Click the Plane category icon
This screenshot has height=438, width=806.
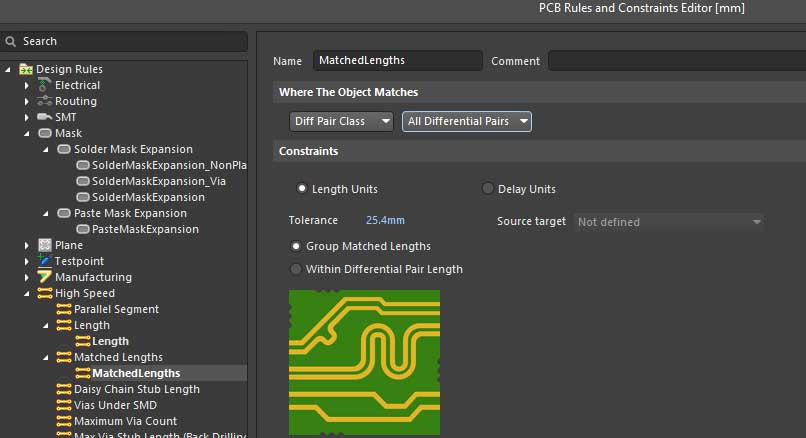[x=45, y=245]
